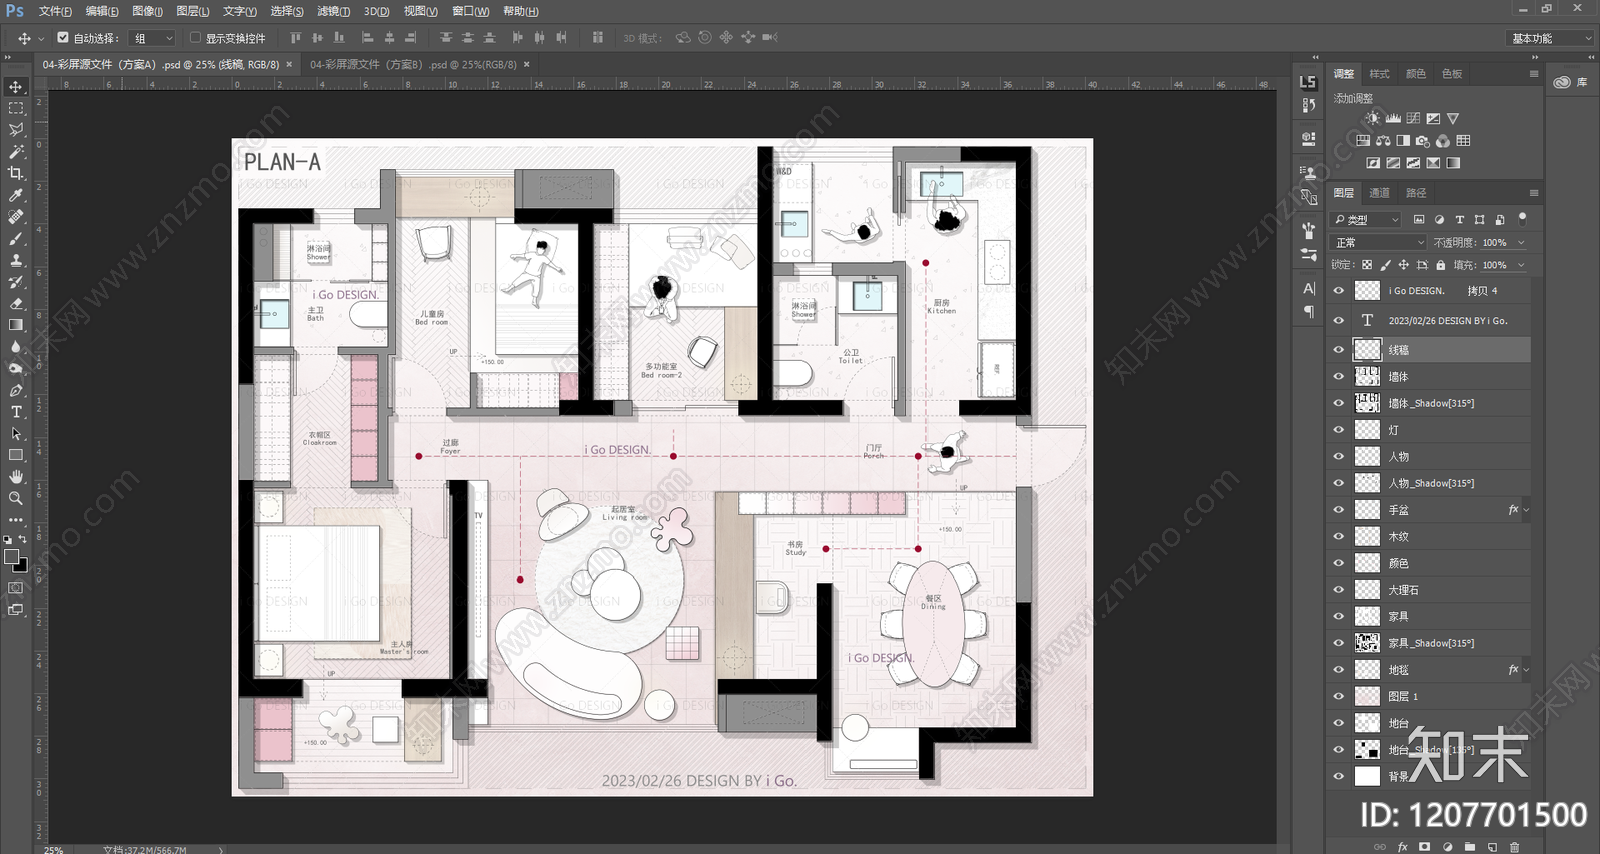The height and width of the screenshot is (854, 1600).
Task: Select the Magic Wand tool
Action: coord(16,152)
